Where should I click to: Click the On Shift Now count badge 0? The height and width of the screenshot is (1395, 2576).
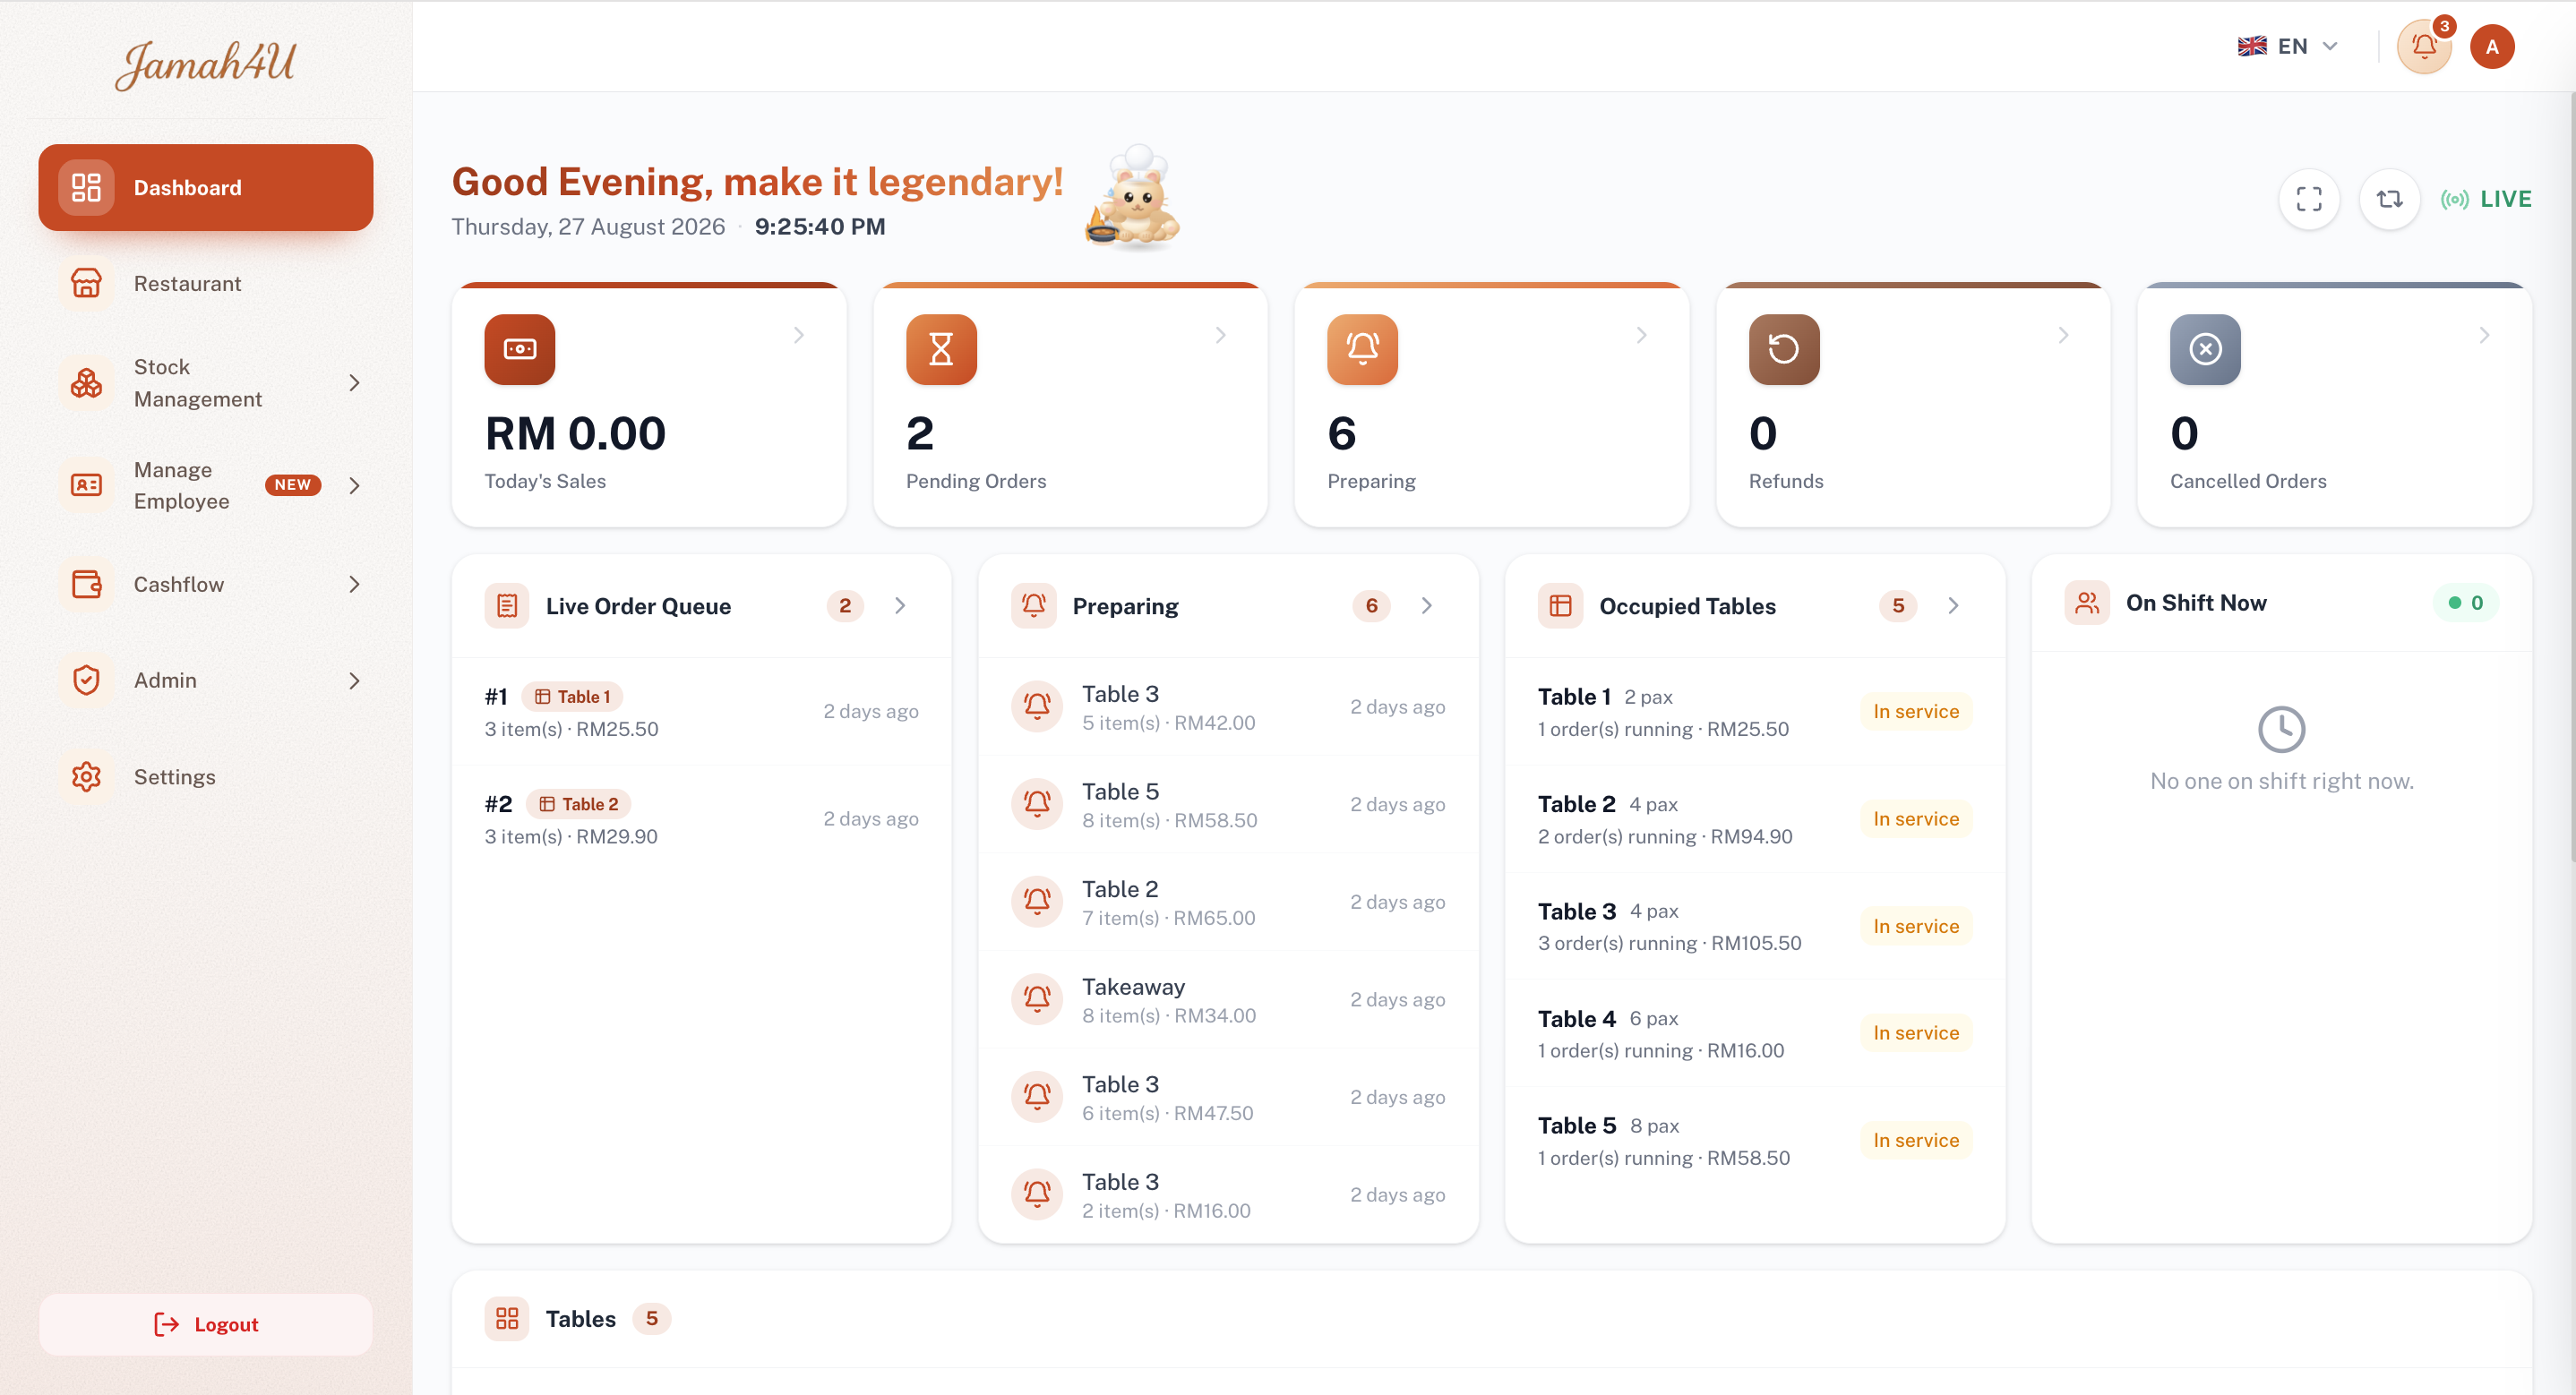[2464, 602]
